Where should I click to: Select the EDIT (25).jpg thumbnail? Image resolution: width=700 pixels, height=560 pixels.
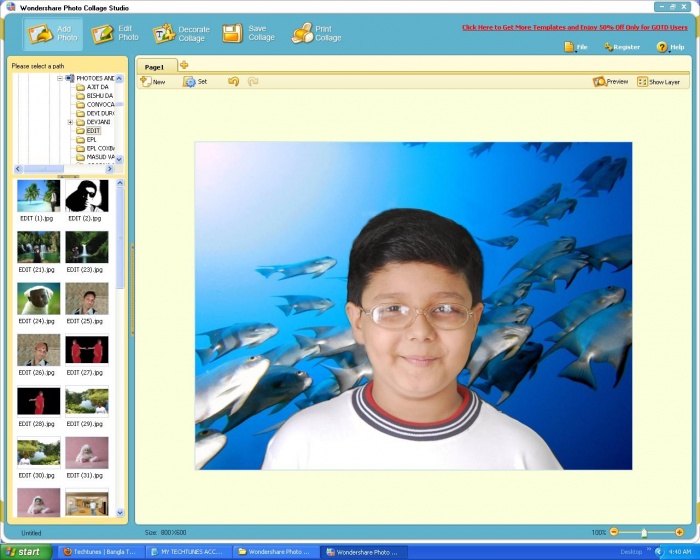87,298
